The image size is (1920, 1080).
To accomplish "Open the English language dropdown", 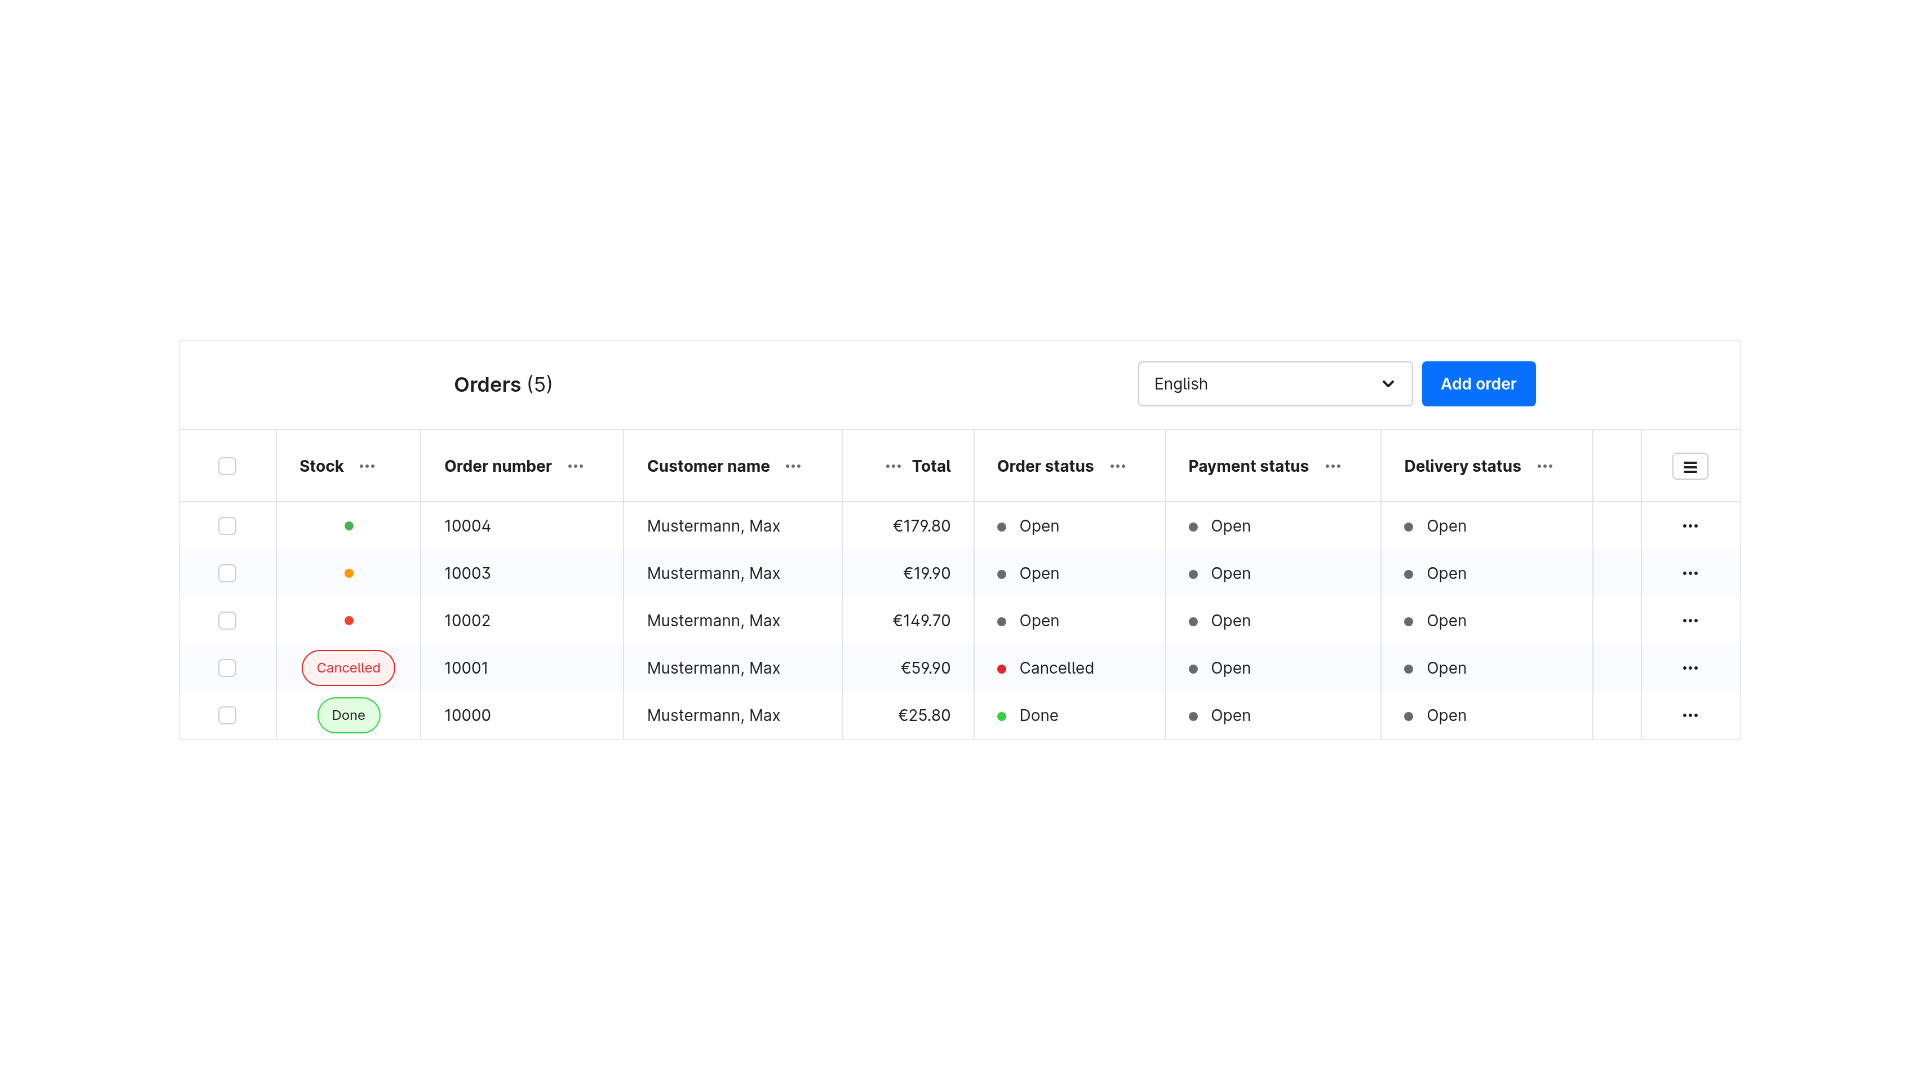I will pos(1275,384).
